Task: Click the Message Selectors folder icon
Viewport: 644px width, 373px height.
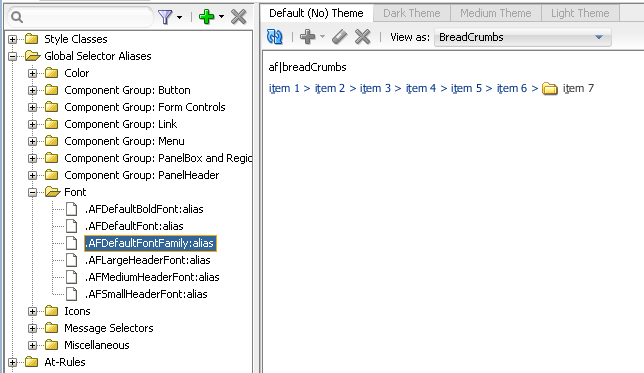Action: click(51, 328)
